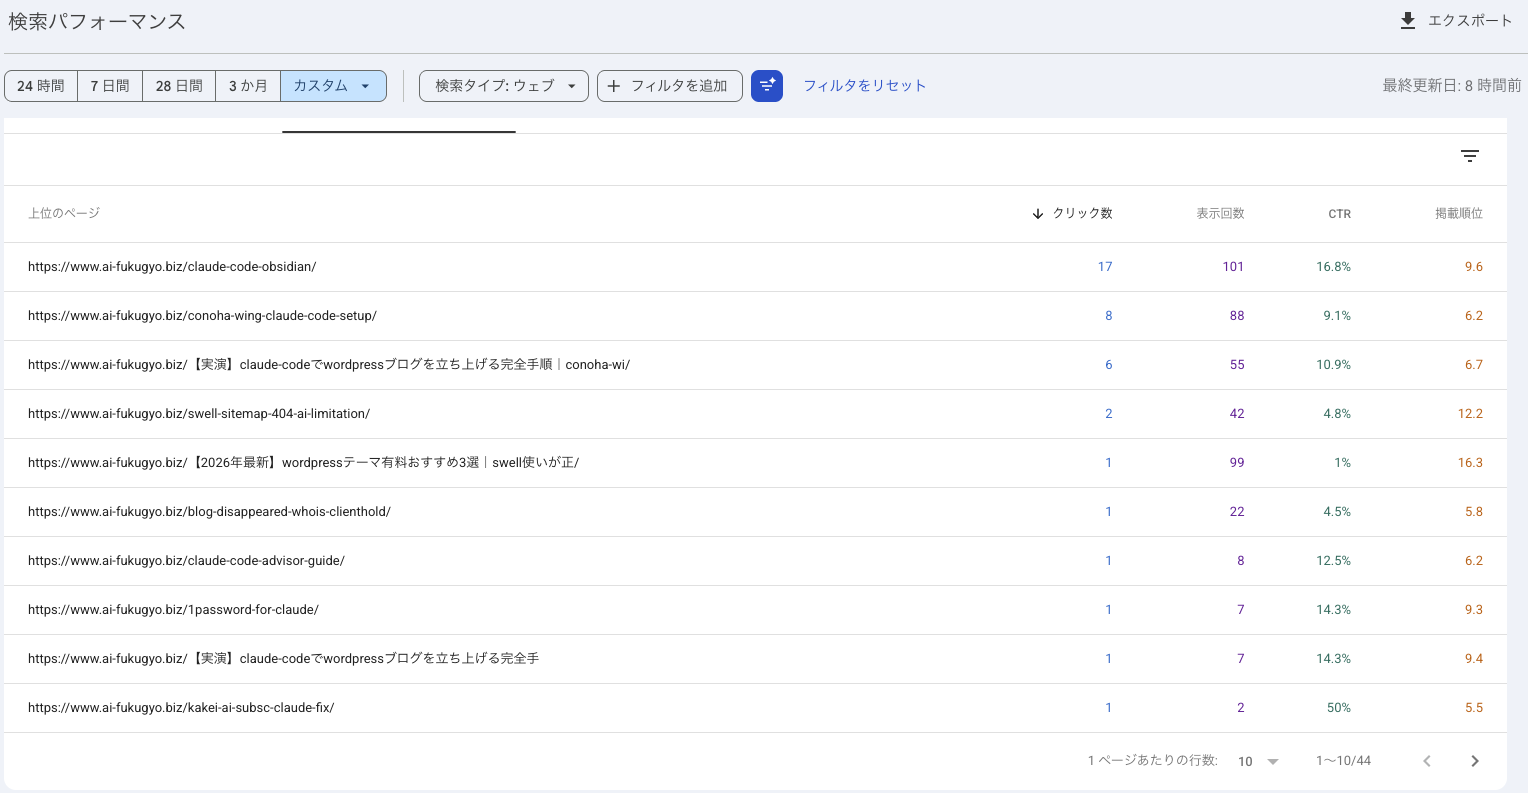Open the kakei-ai-subsc-claude-fix page row
This screenshot has height=793, width=1528.
[755, 708]
